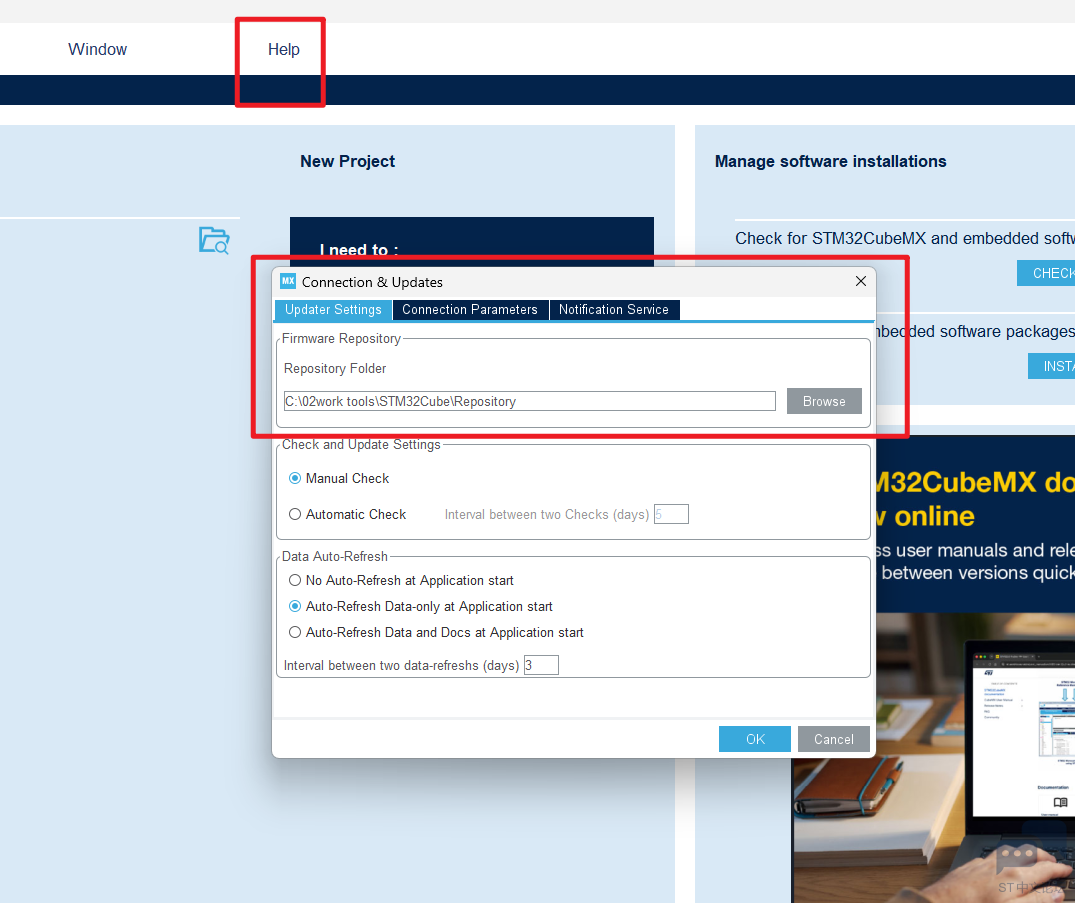Click the interval between two Checks field
The image size is (1075, 903).
pyautogui.click(x=671, y=514)
